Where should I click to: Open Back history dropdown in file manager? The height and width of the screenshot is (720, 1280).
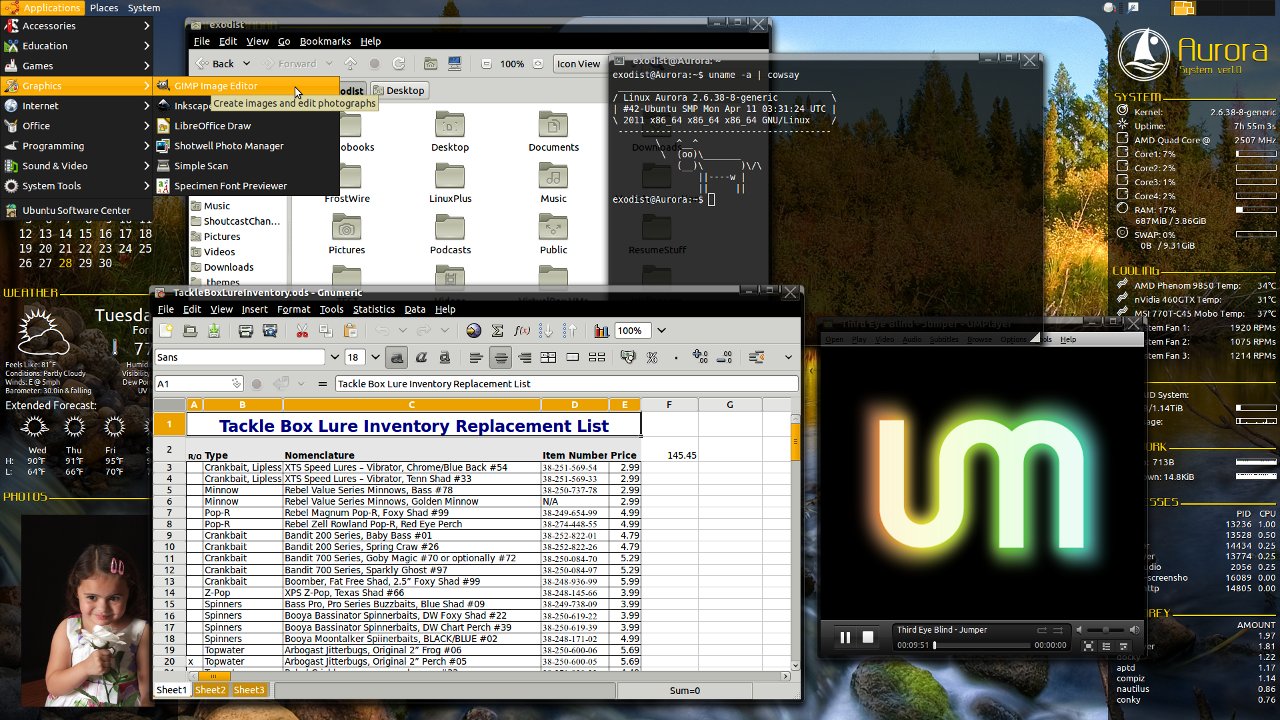click(x=245, y=63)
